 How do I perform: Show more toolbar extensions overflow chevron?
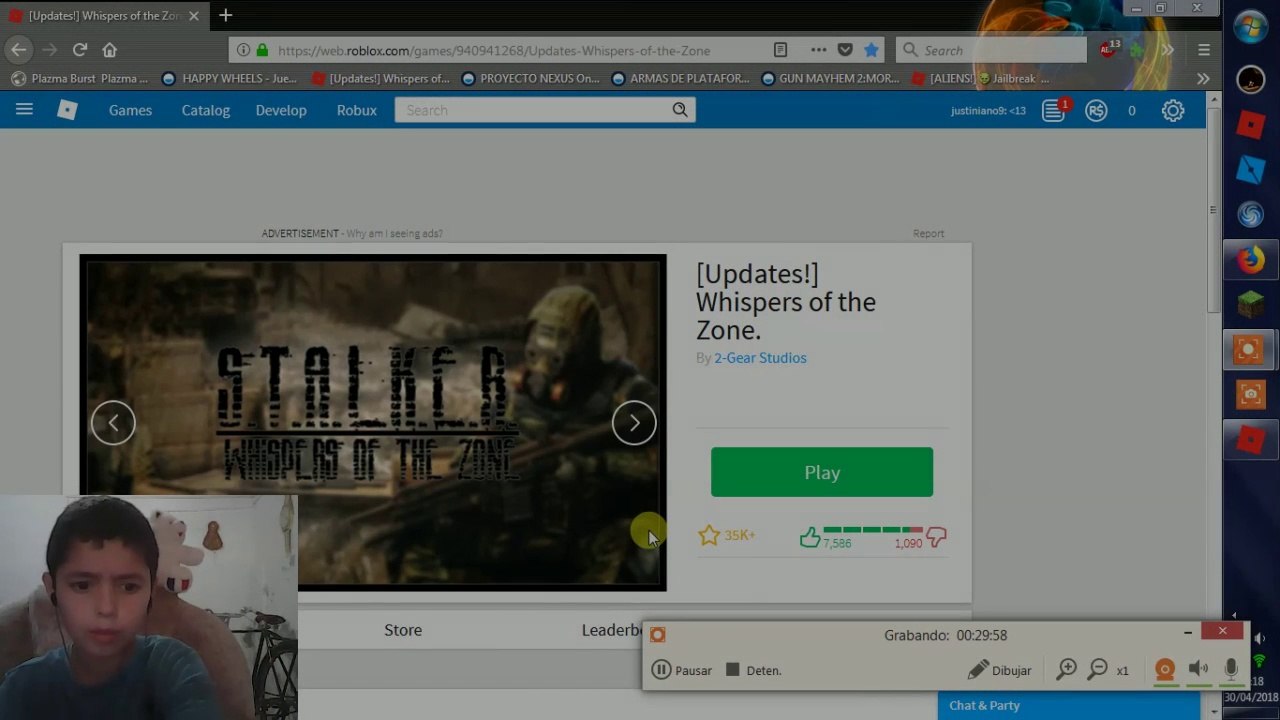[x=1167, y=50]
